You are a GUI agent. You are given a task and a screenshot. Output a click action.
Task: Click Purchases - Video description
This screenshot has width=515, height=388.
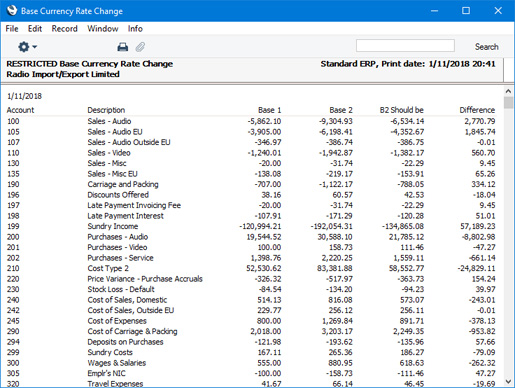click(117, 247)
